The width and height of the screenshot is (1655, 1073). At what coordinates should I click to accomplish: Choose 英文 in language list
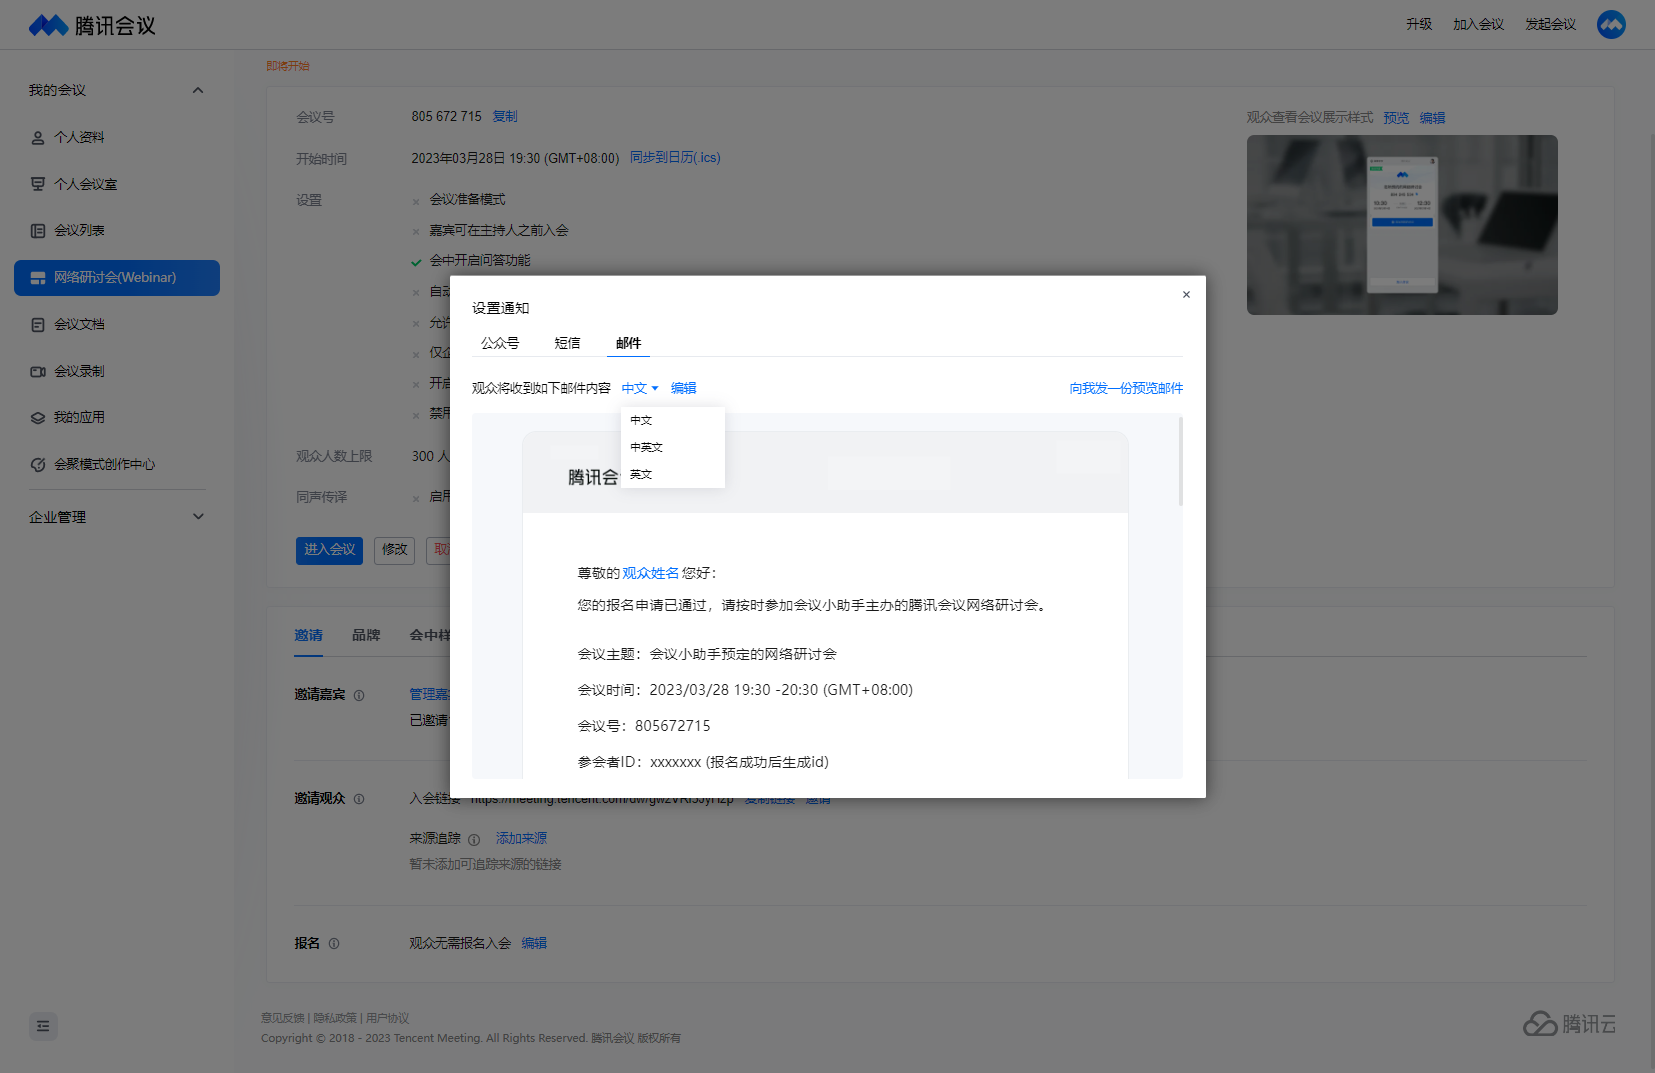[x=673, y=474]
